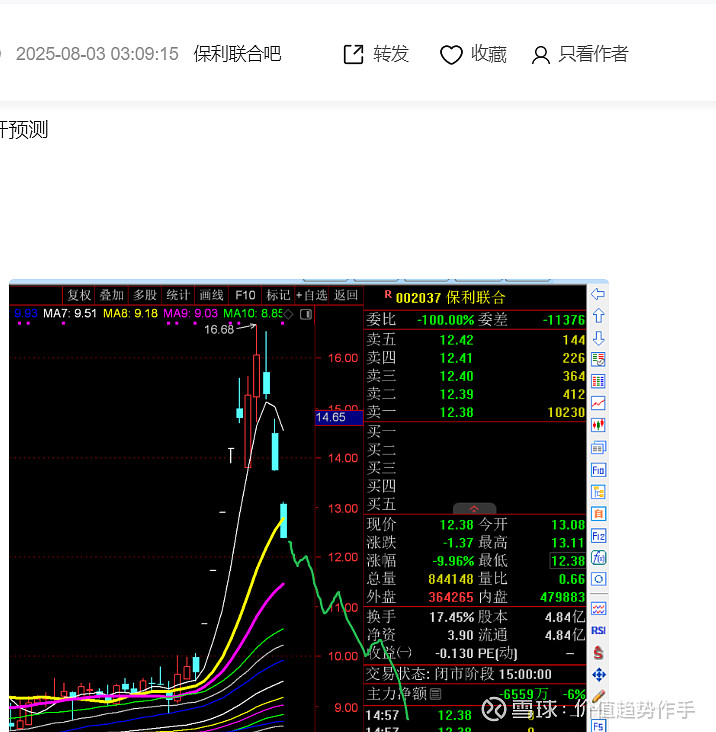Open the 主力净额 list icon
The height and width of the screenshot is (732, 716).
(x=435, y=694)
